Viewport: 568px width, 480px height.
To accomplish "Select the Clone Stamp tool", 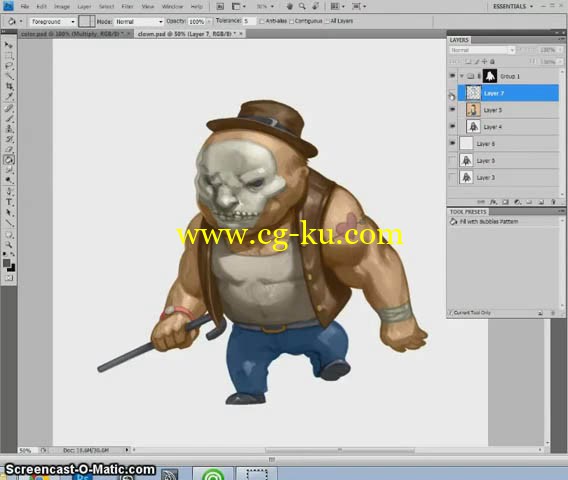I will click(x=8, y=129).
